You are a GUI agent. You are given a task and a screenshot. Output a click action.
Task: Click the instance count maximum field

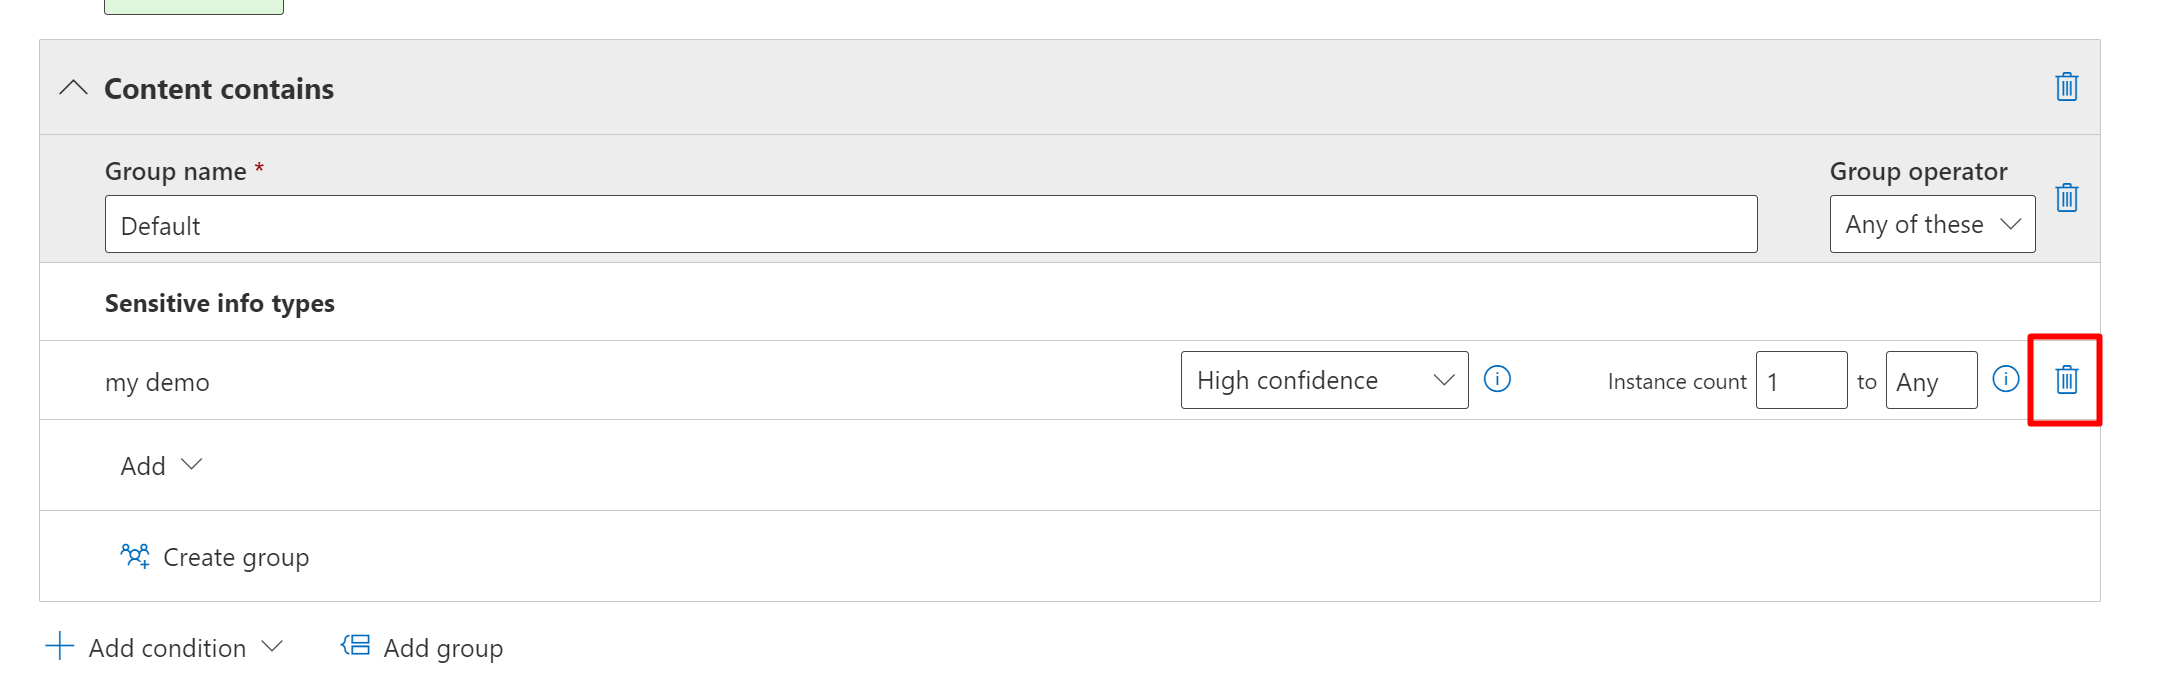(1931, 380)
